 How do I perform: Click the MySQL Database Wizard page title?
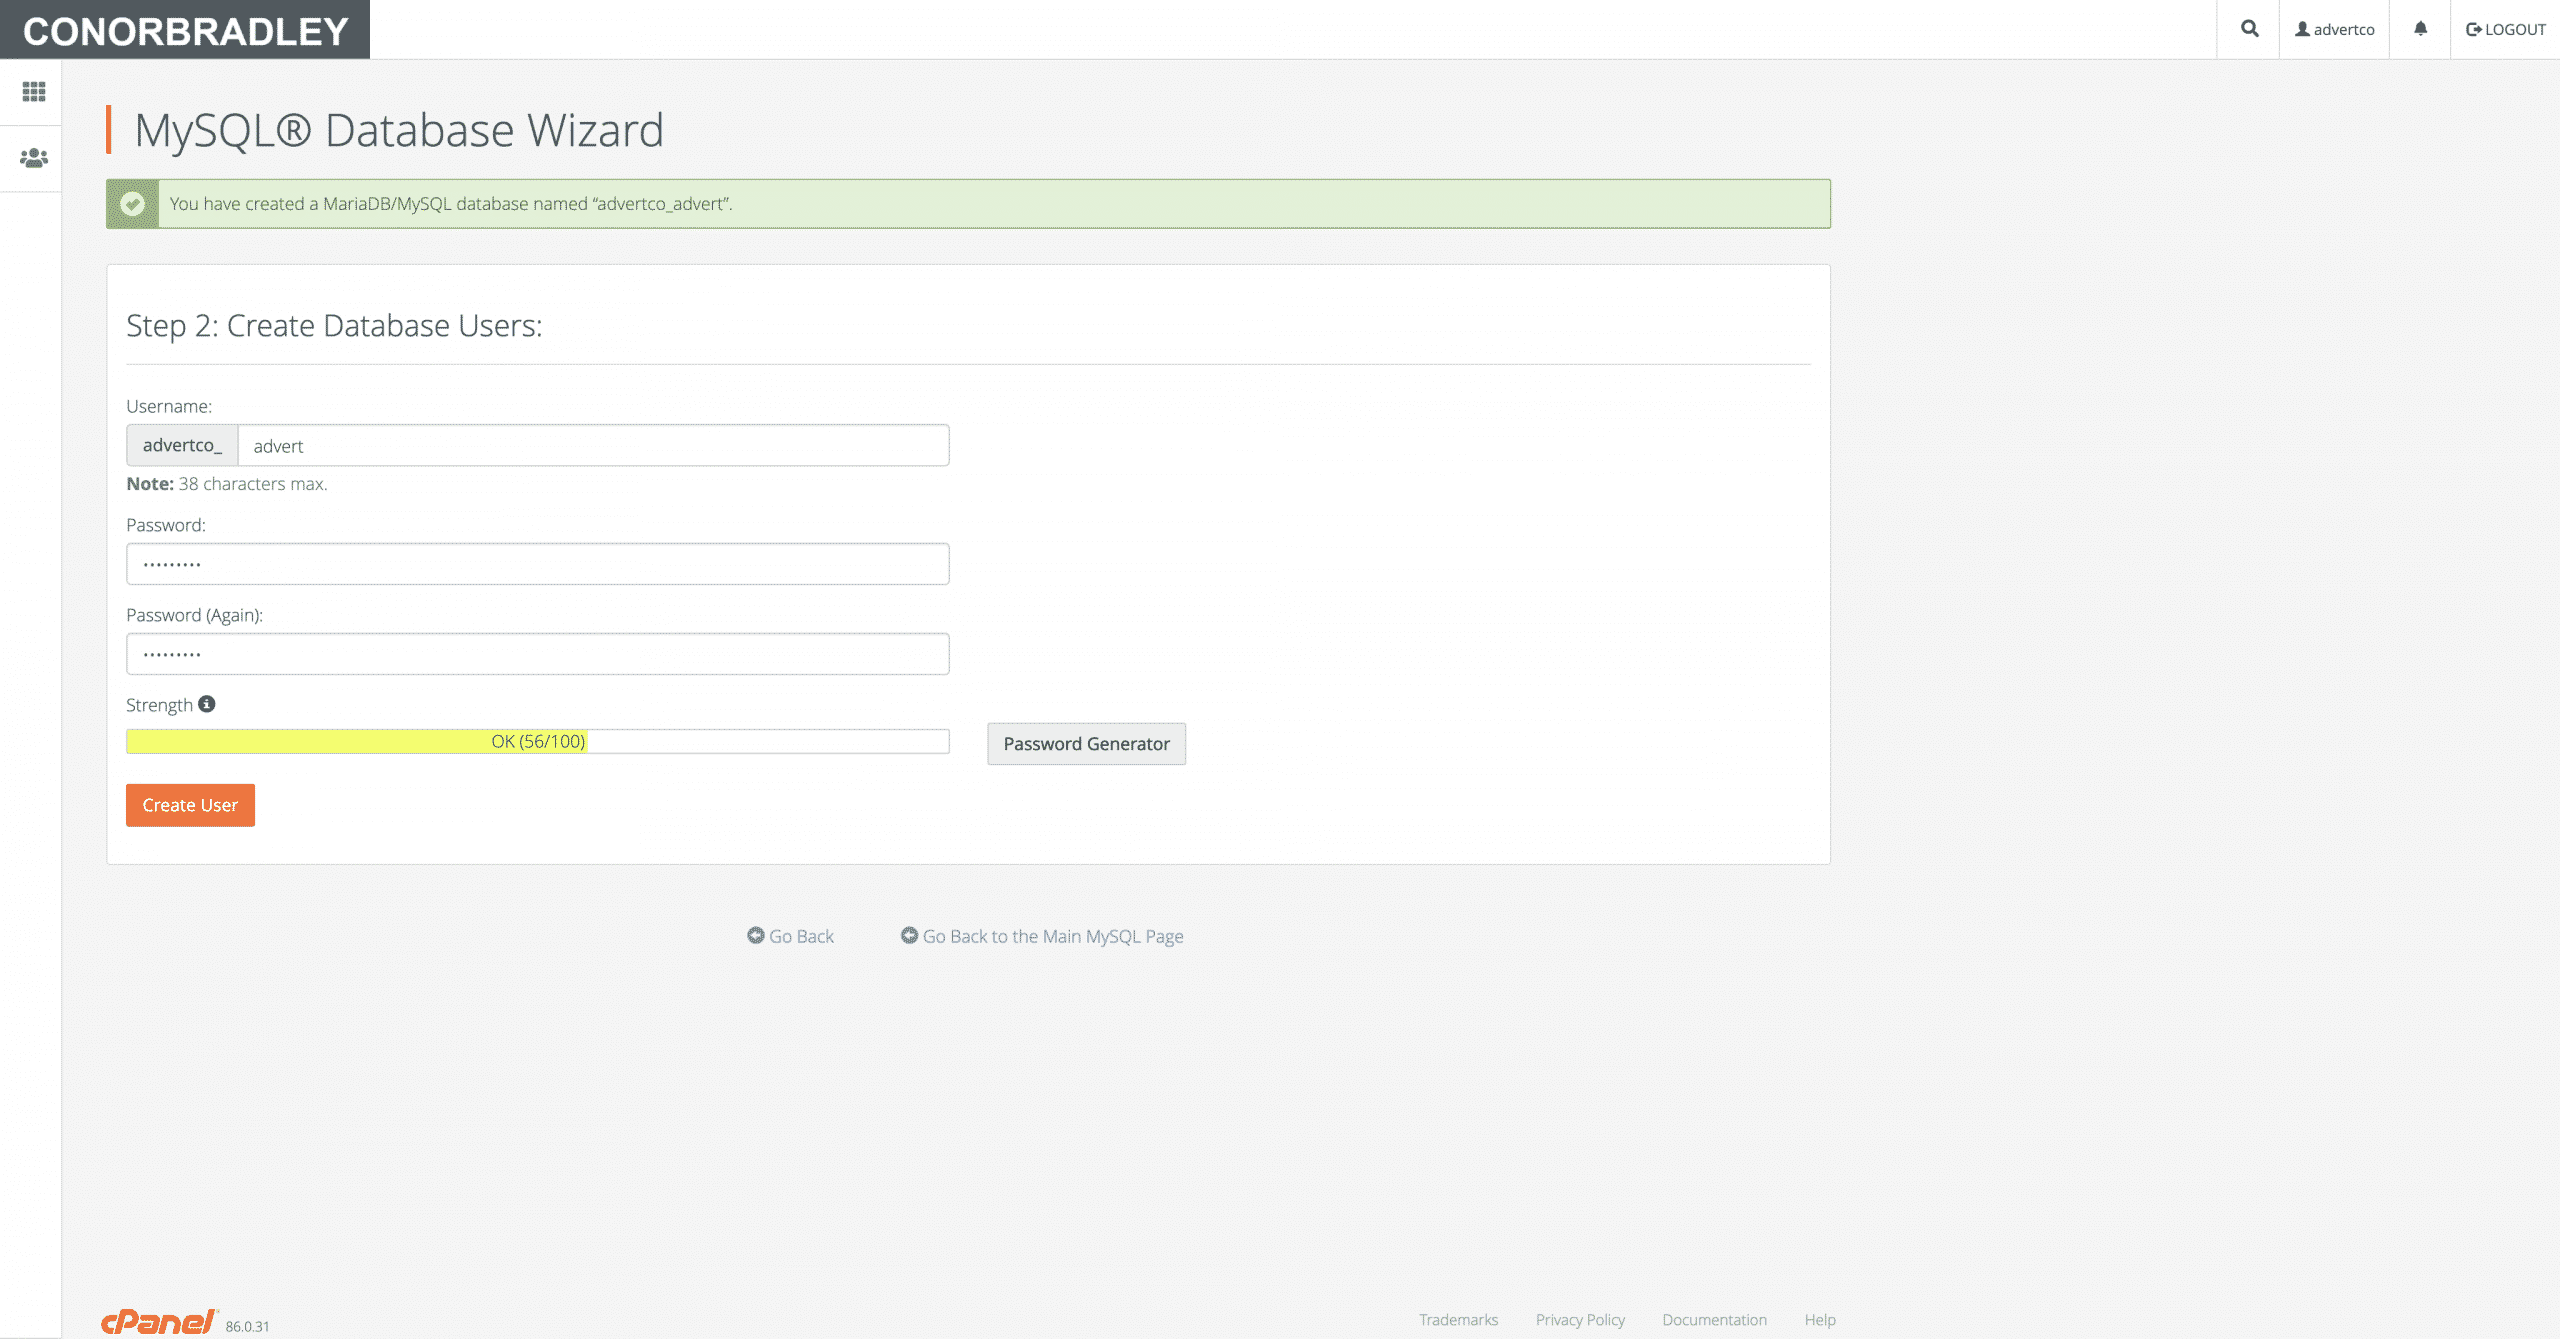click(x=399, y=130)
